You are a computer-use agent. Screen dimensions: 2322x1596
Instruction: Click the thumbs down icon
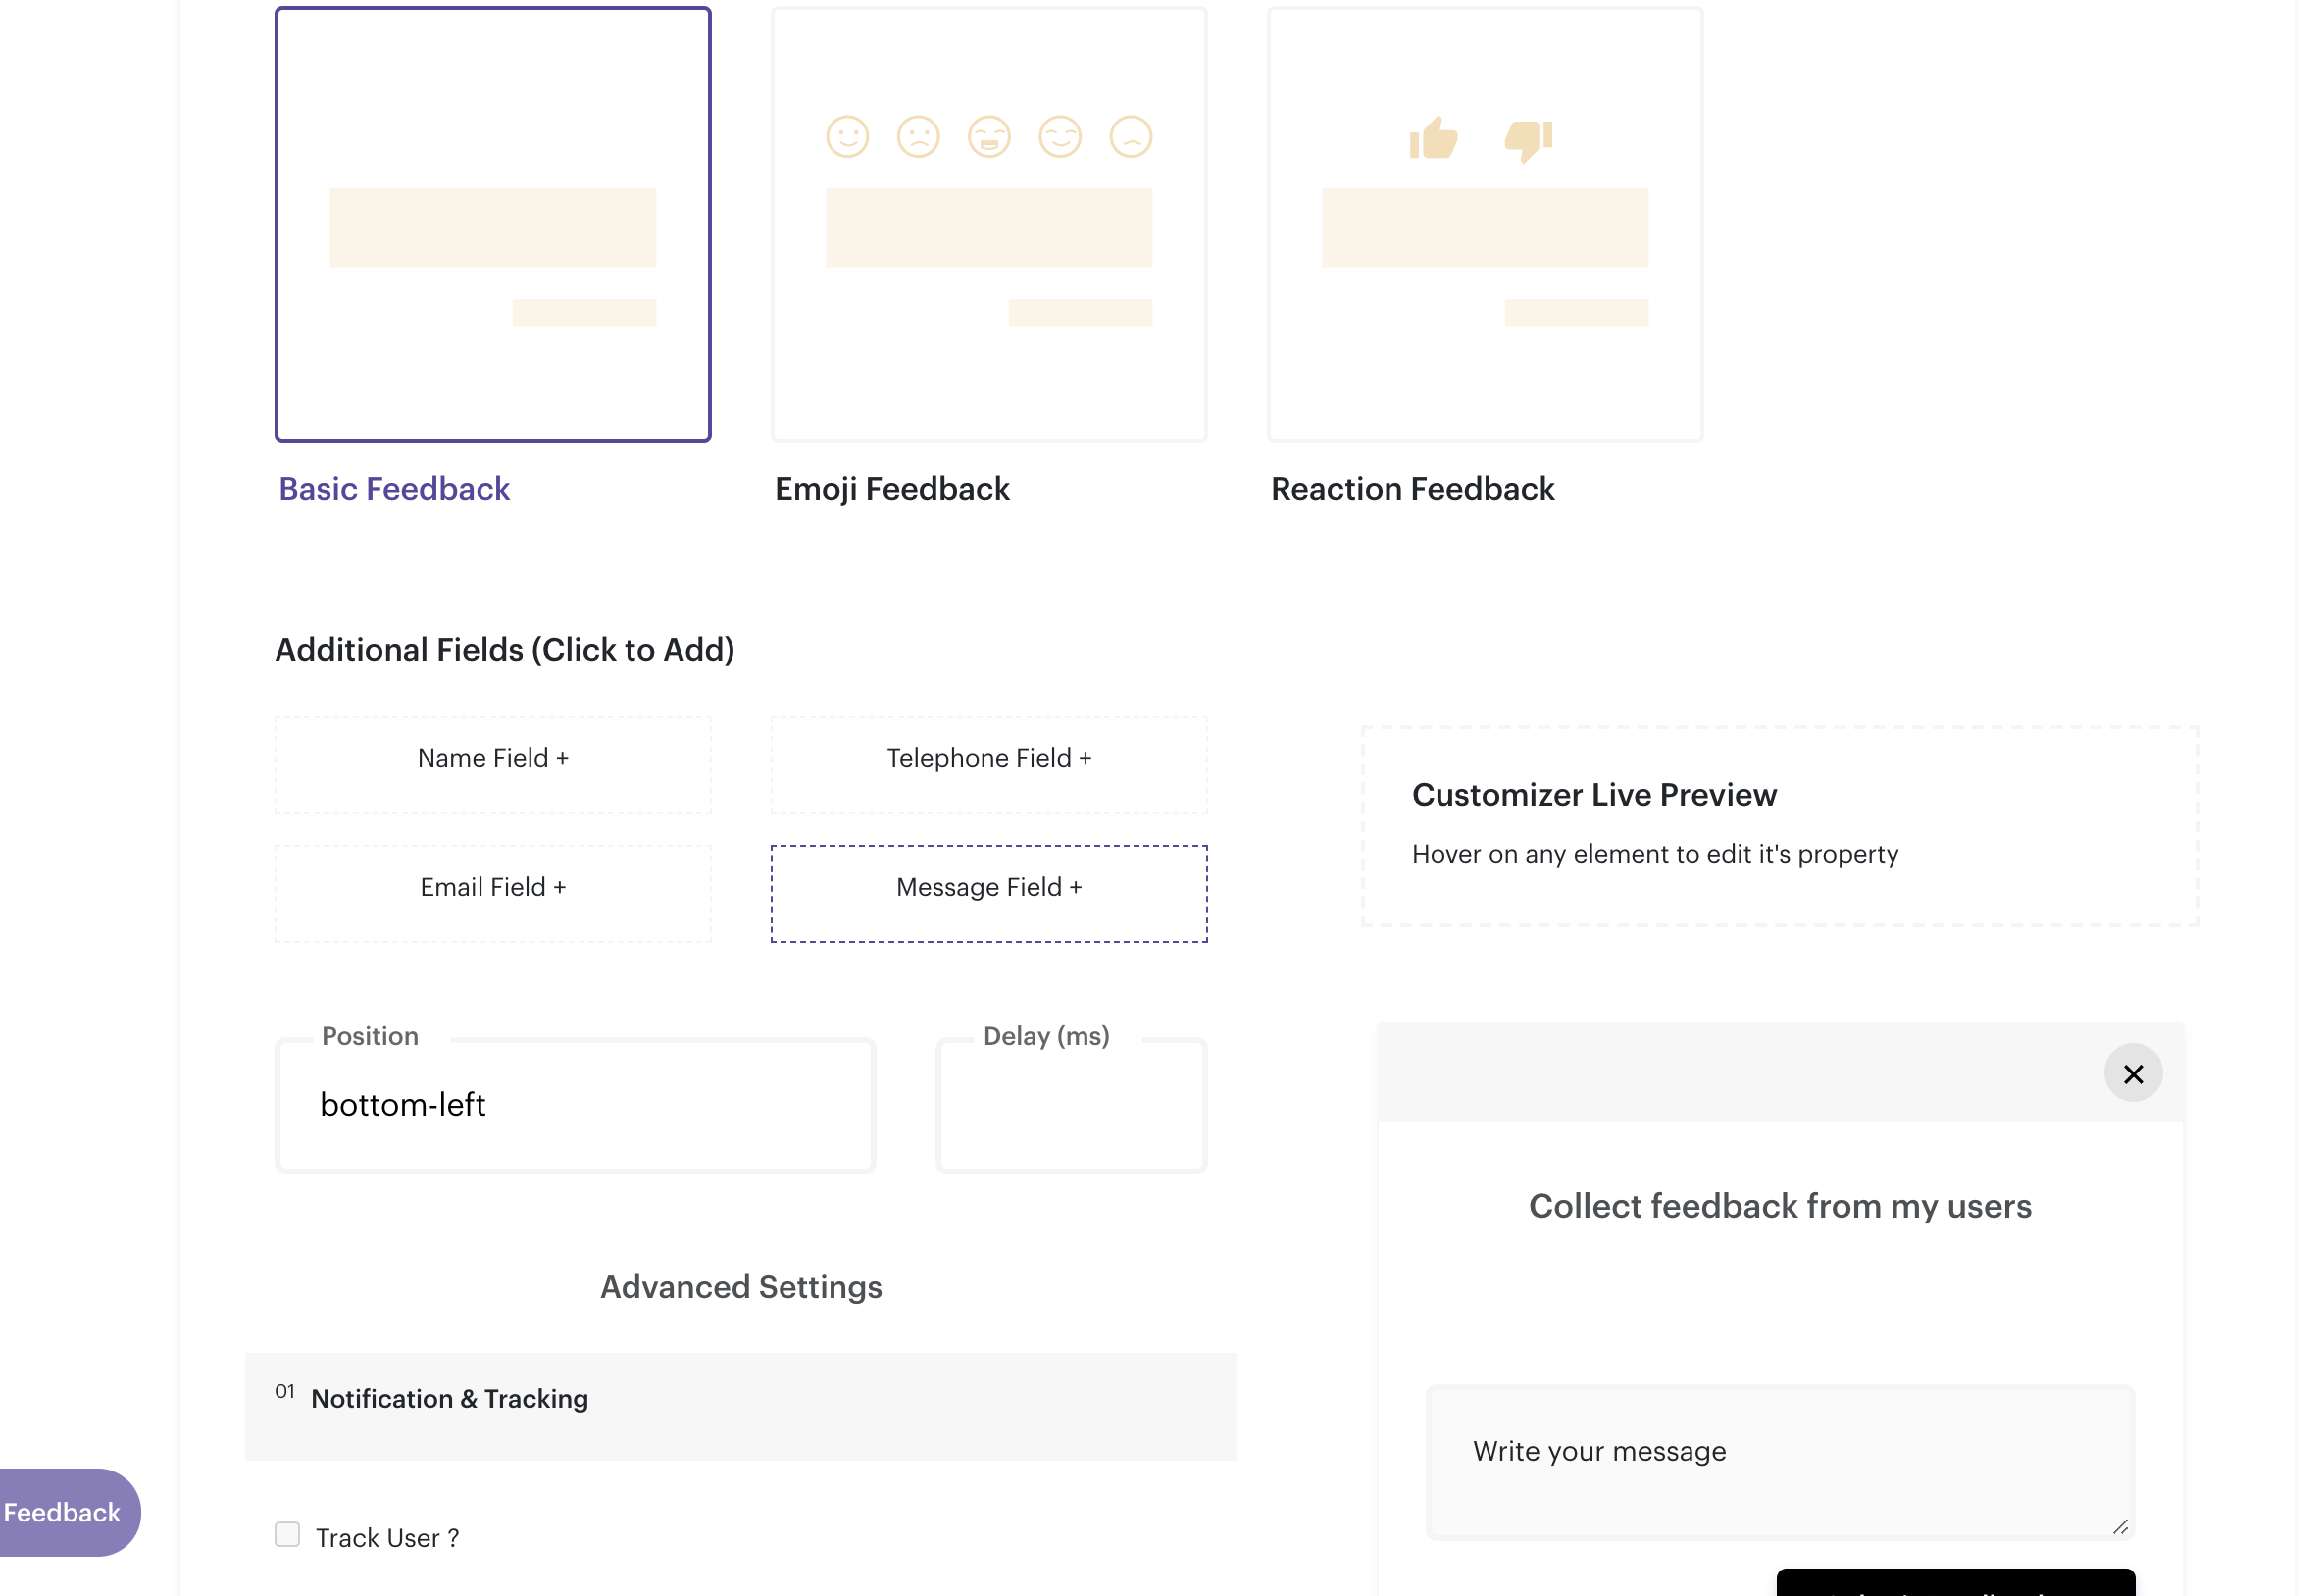coord(1528,139)
